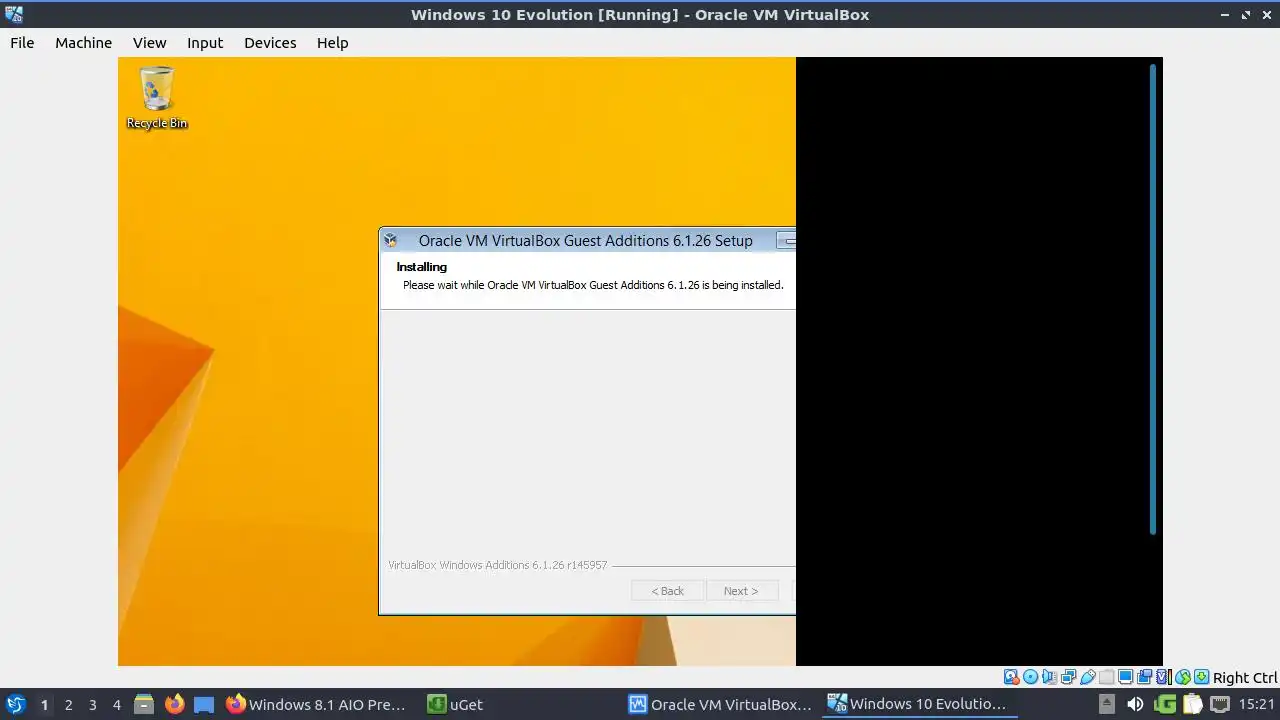Switch to the uGet taskbar window
Image resolution: width=1280 pixels, height=720 pixels.
(x=456, y=704)
